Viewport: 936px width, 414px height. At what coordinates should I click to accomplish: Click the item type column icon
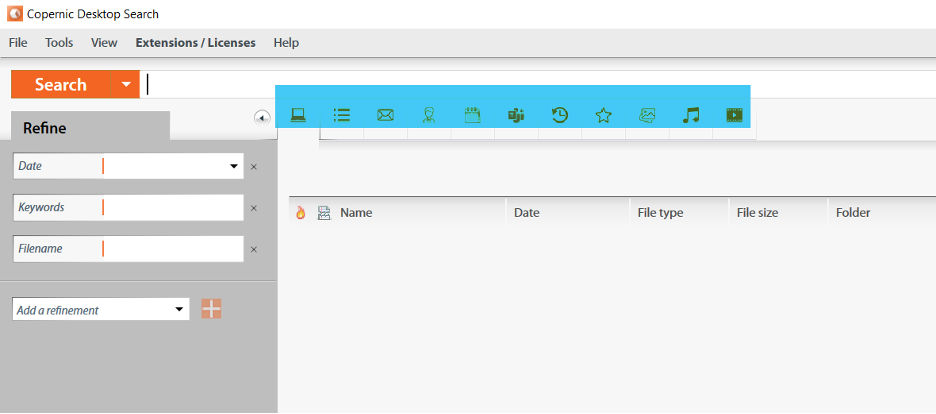tap(324, 212)
